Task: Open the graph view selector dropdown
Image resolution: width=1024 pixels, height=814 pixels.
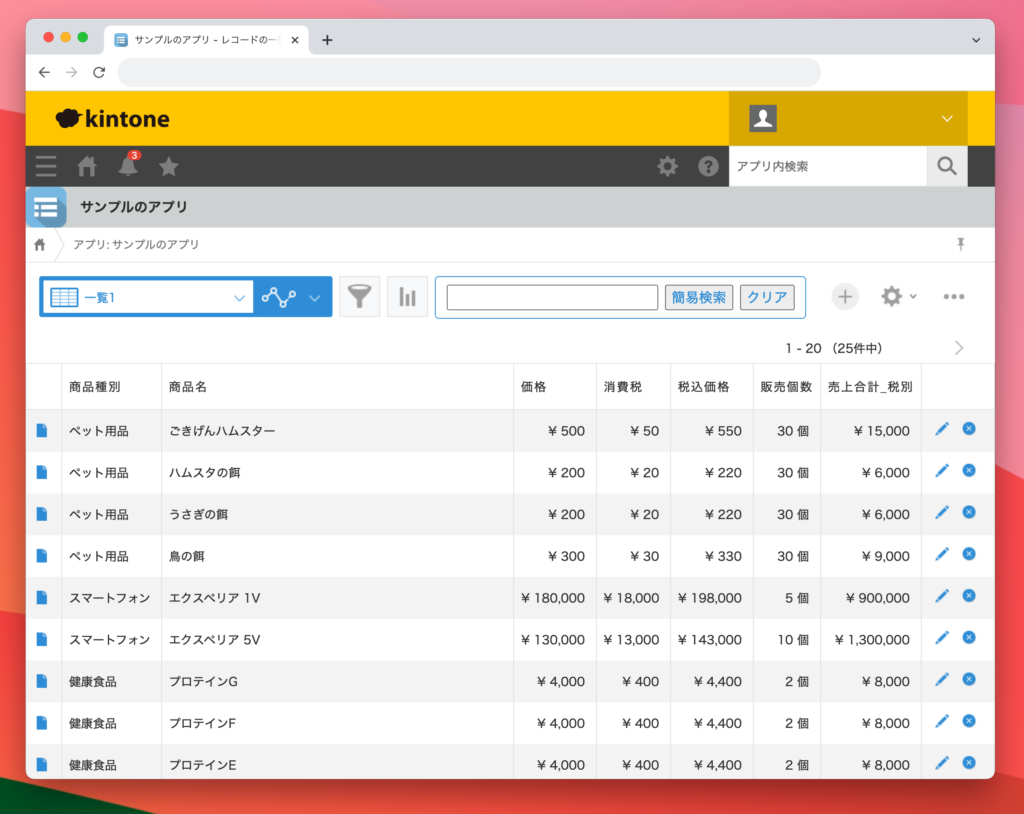Action: tap(313, 297)
